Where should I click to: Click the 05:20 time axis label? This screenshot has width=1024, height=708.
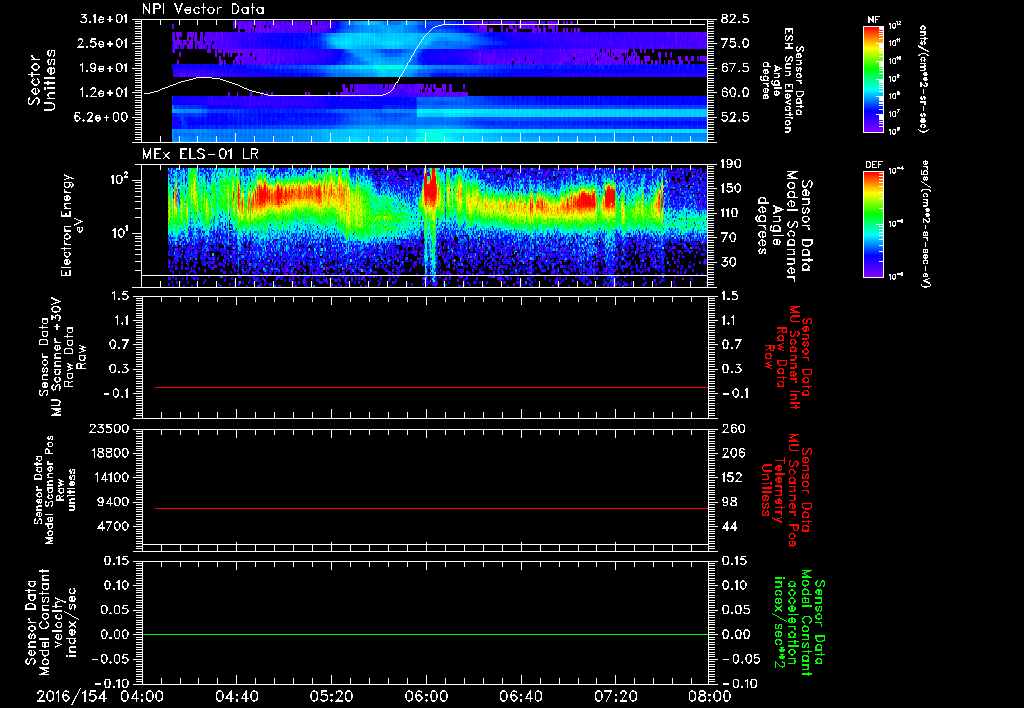[332, 695]
